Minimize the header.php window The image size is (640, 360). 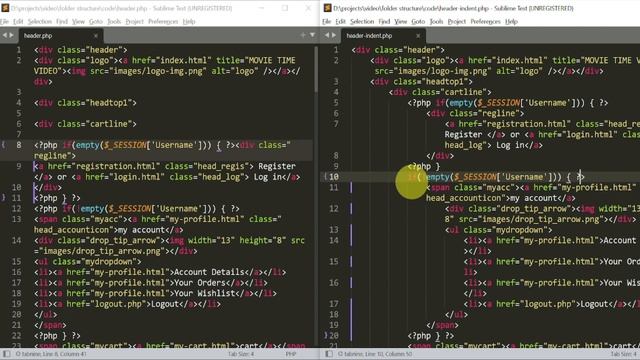(262, 8)
